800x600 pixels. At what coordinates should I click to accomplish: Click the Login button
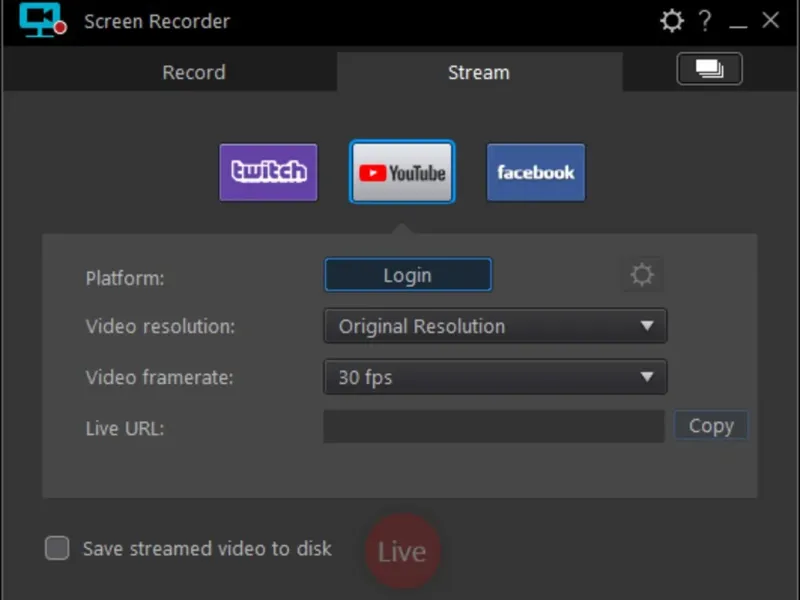point(408,275)
